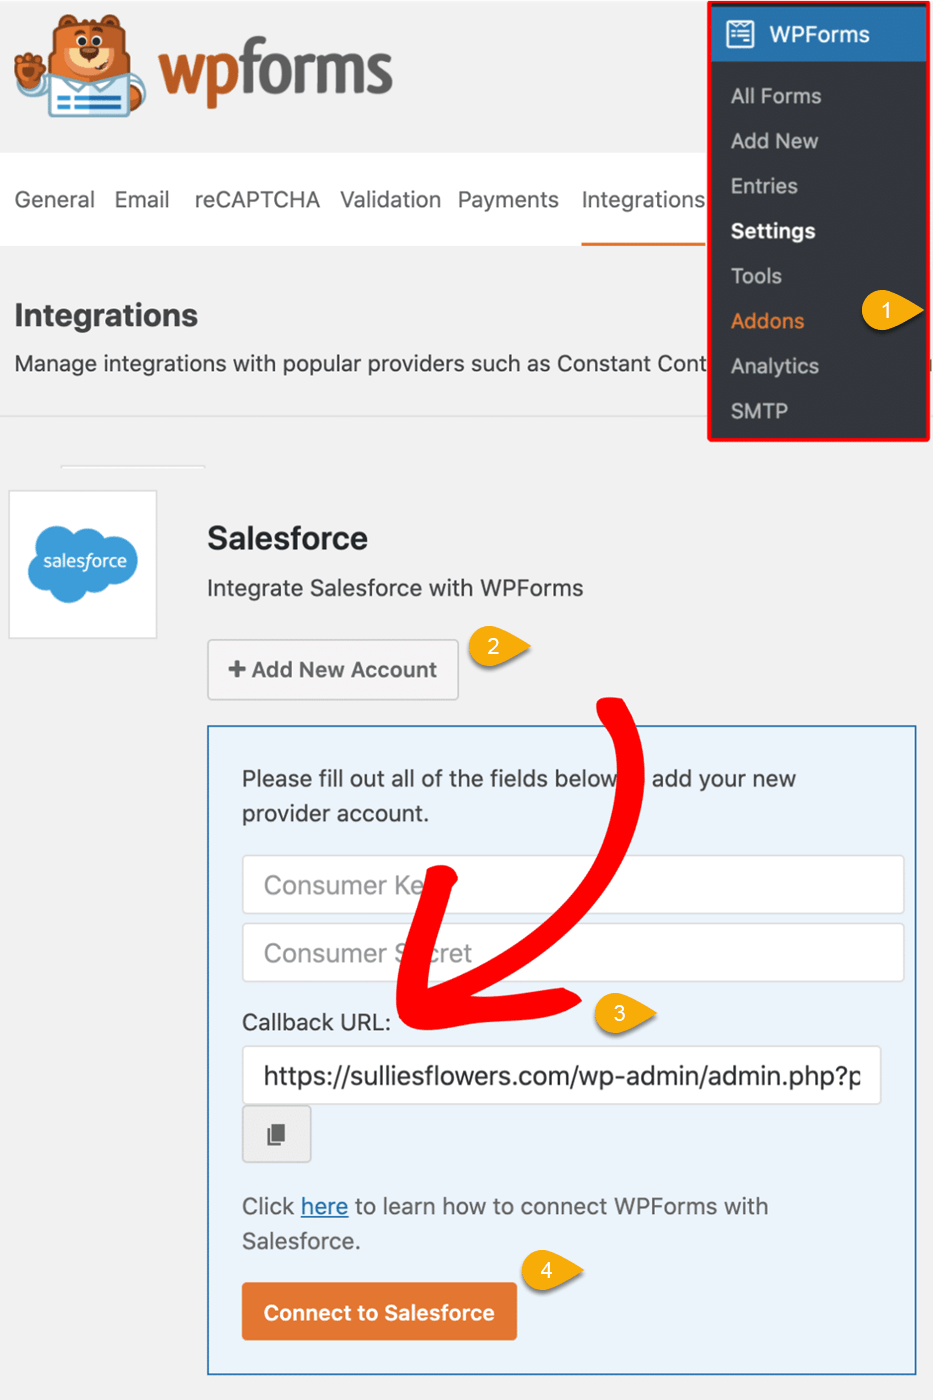Viewport: 933px width, 1400px height.
Task: Click the WPForms menu icon in sidebar
Action: [740, 34]
